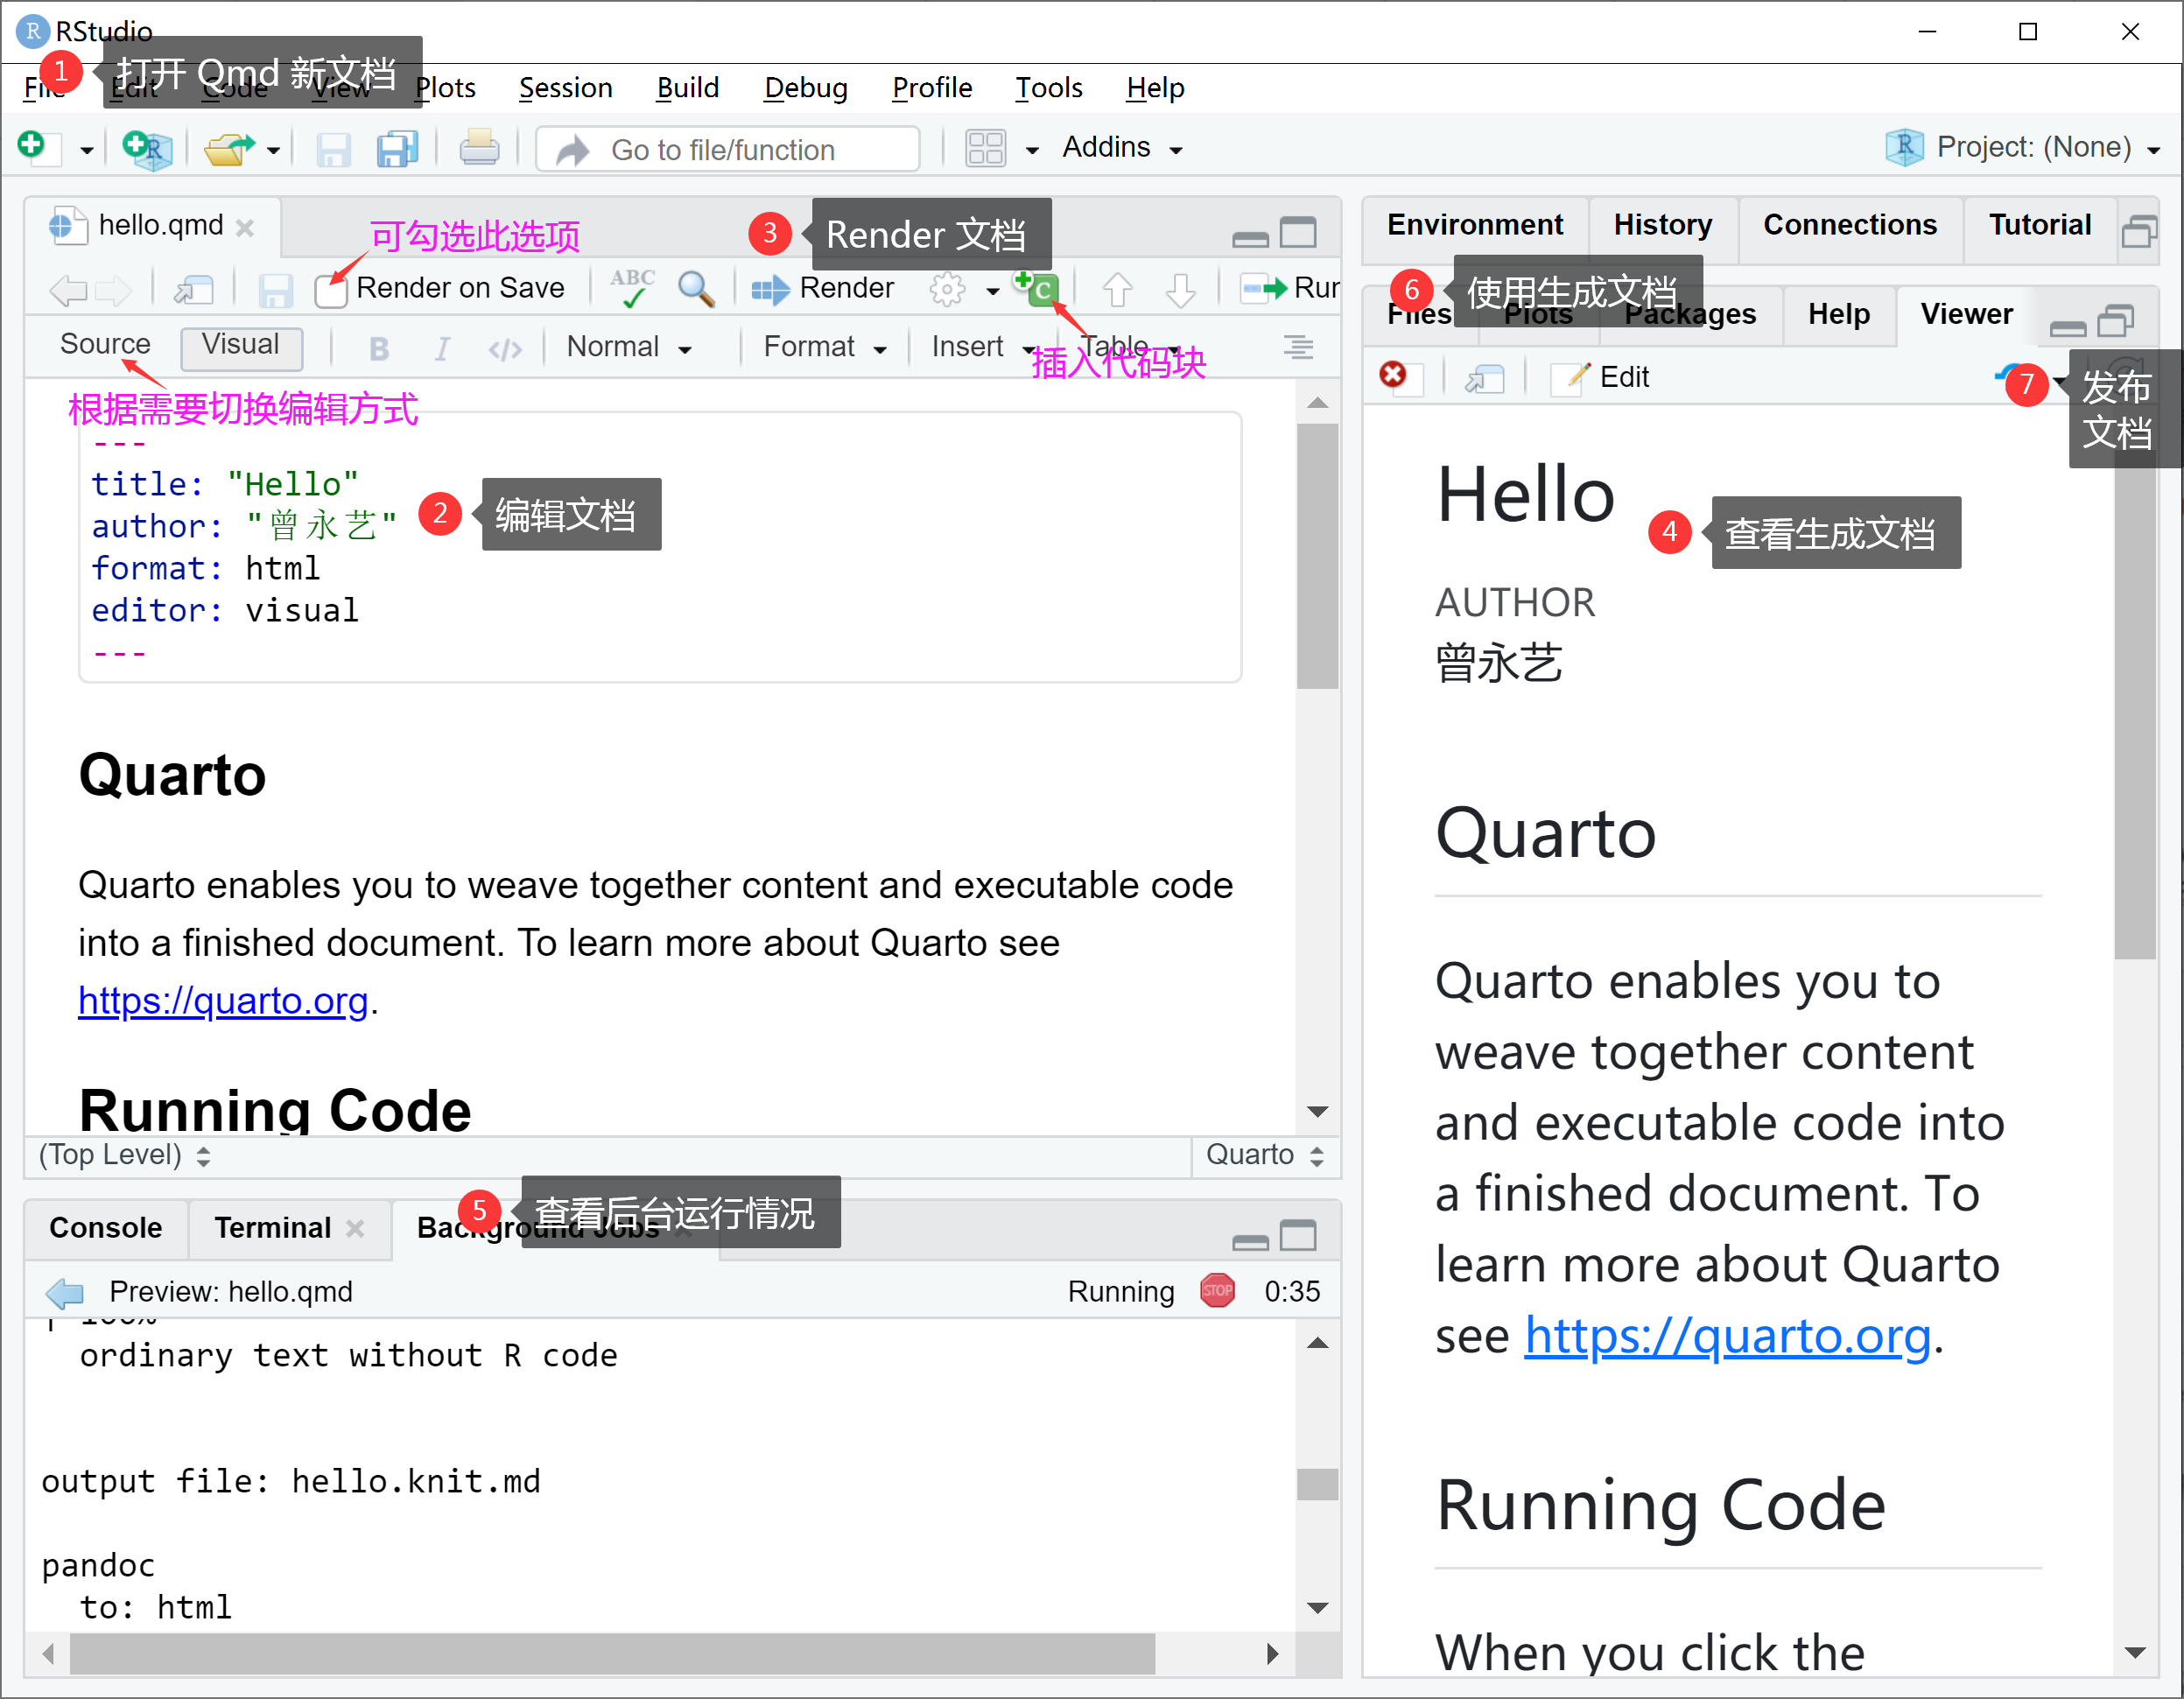Click red Clear Viewer icon

click(x=1393, y=375)
